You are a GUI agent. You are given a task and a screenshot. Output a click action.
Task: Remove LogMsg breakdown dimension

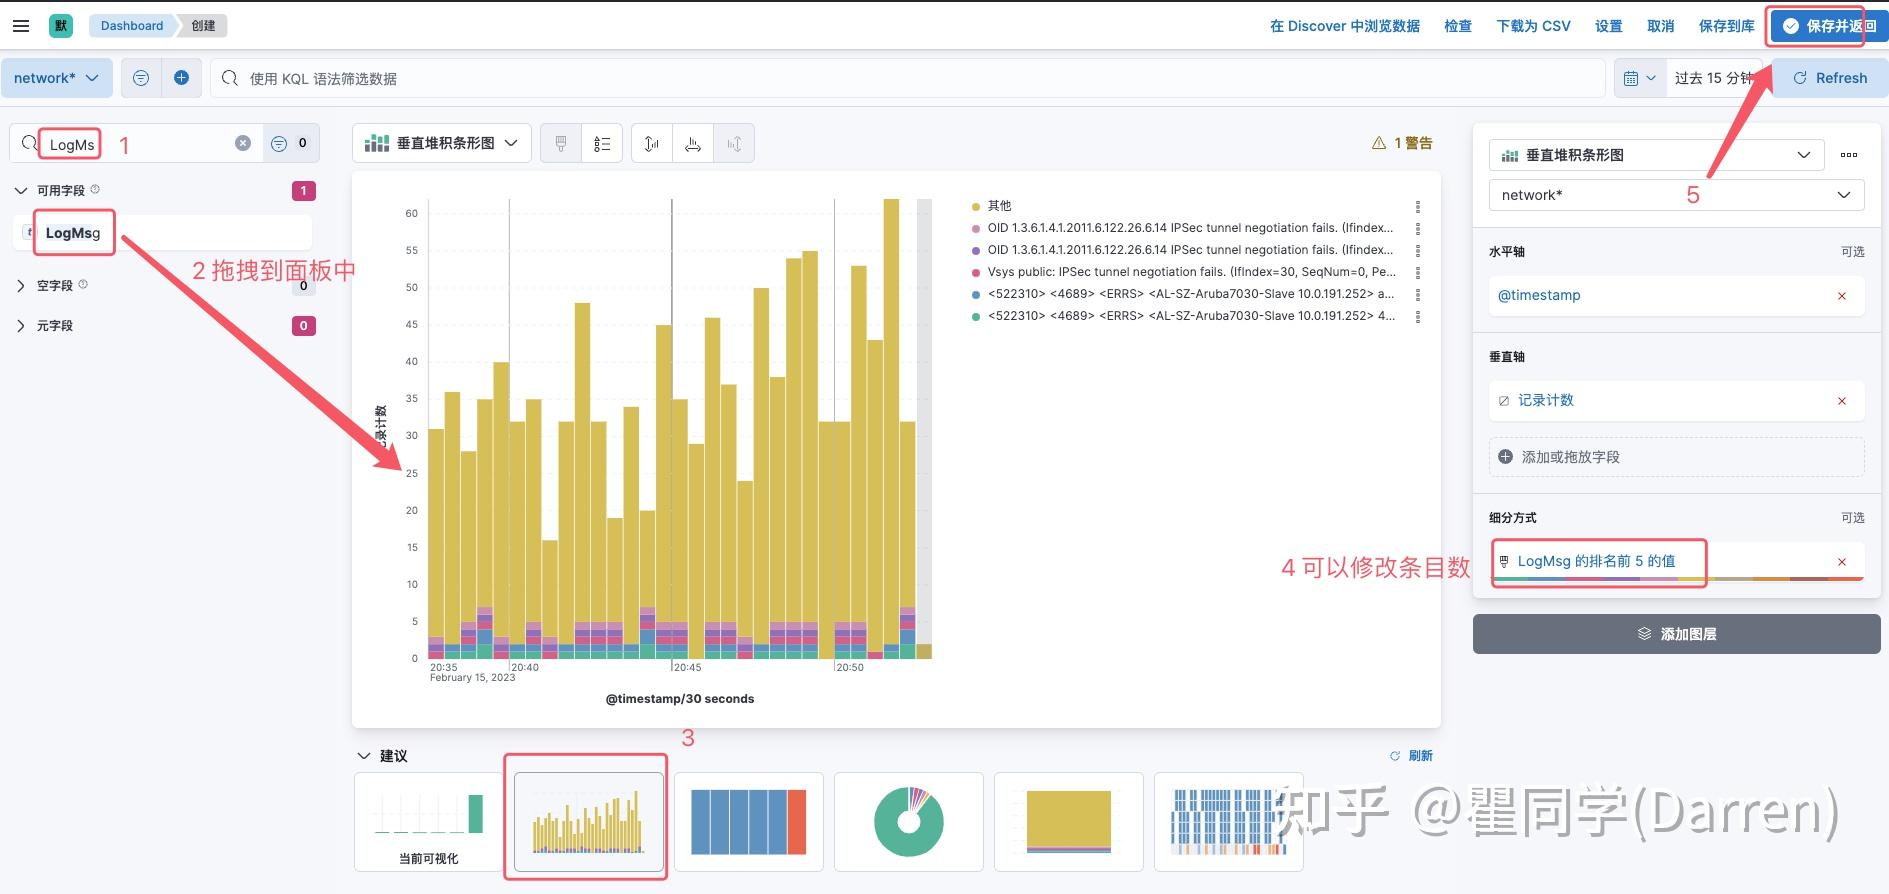coord(1842,562)
